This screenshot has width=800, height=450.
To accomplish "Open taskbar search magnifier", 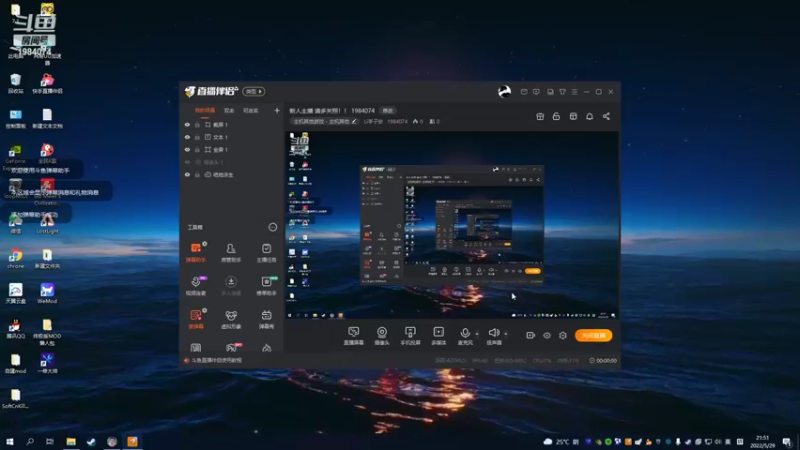I will click(30, 441).
